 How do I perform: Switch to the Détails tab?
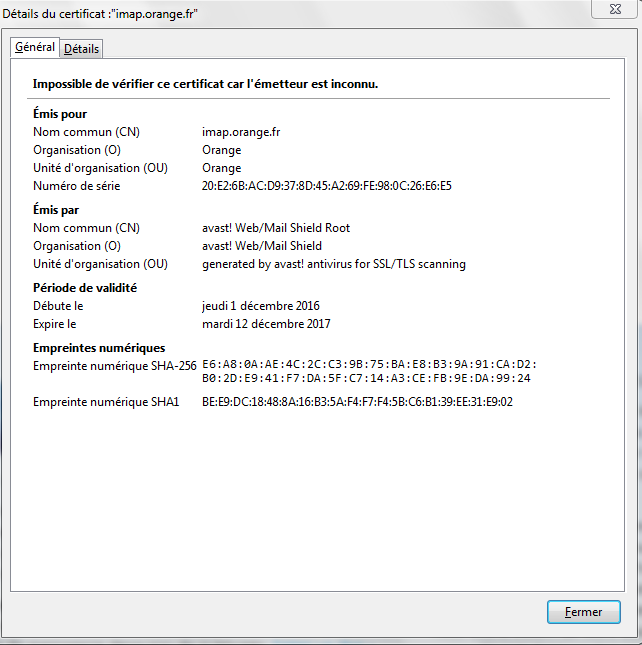point(81,49)
